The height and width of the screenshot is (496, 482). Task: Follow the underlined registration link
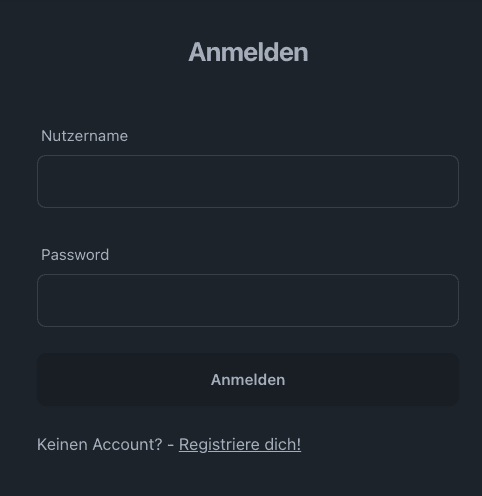tap(240, 444)
